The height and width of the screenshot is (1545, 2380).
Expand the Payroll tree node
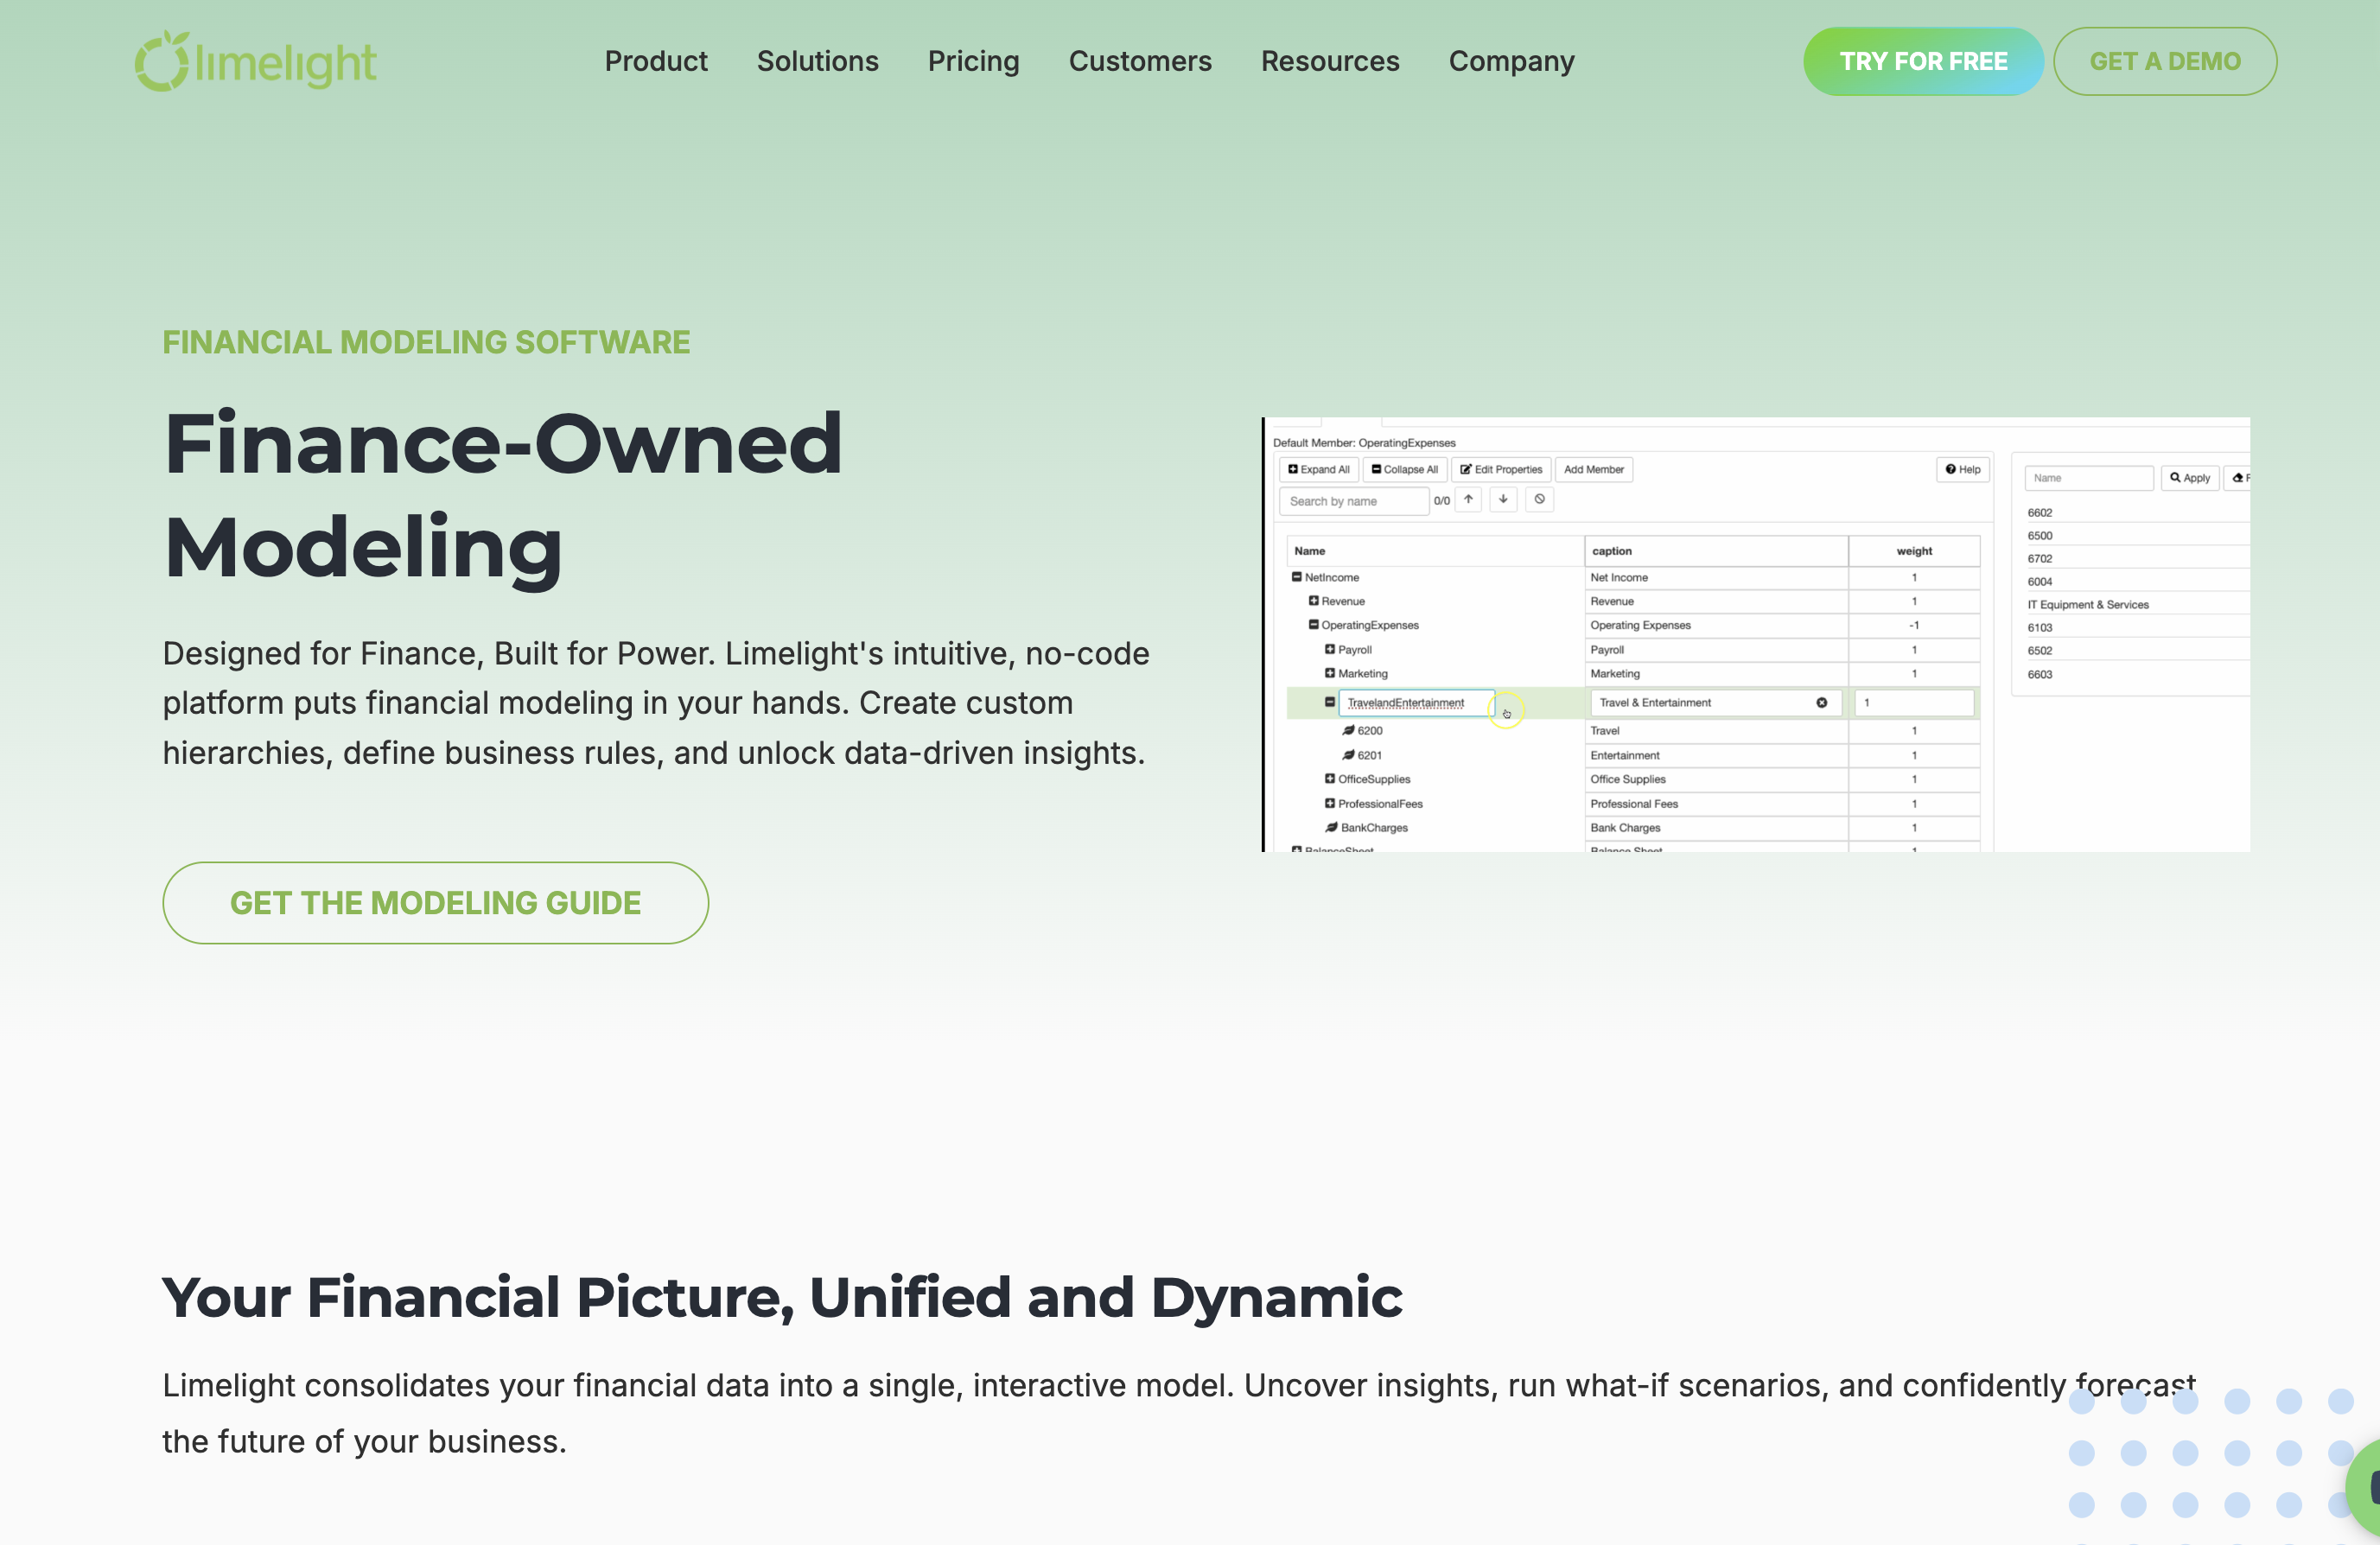pos(1330,649)
